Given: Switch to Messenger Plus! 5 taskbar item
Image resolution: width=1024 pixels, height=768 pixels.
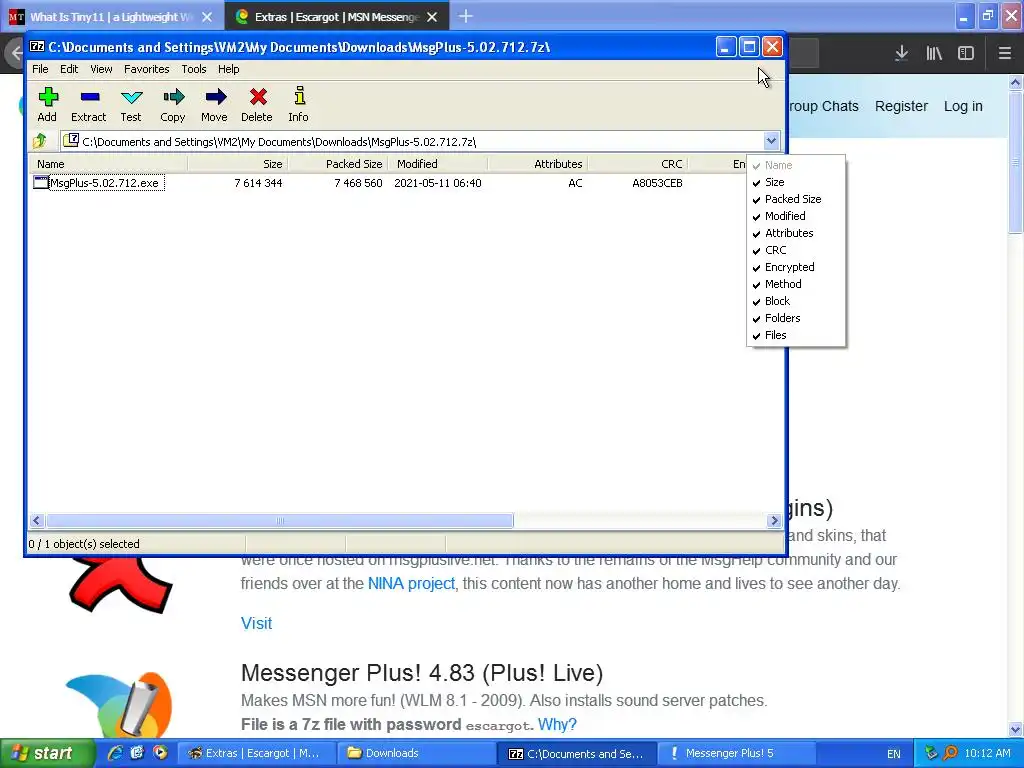Looking at the screenshot, I should point(735,753).
